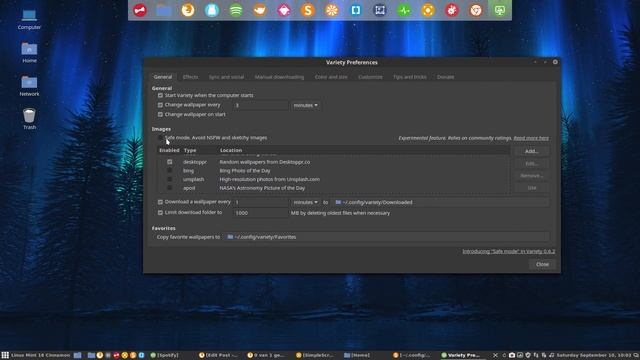Switch to the Sync and social tab
This screenshot has width=640, height=360.
point(226,77)
